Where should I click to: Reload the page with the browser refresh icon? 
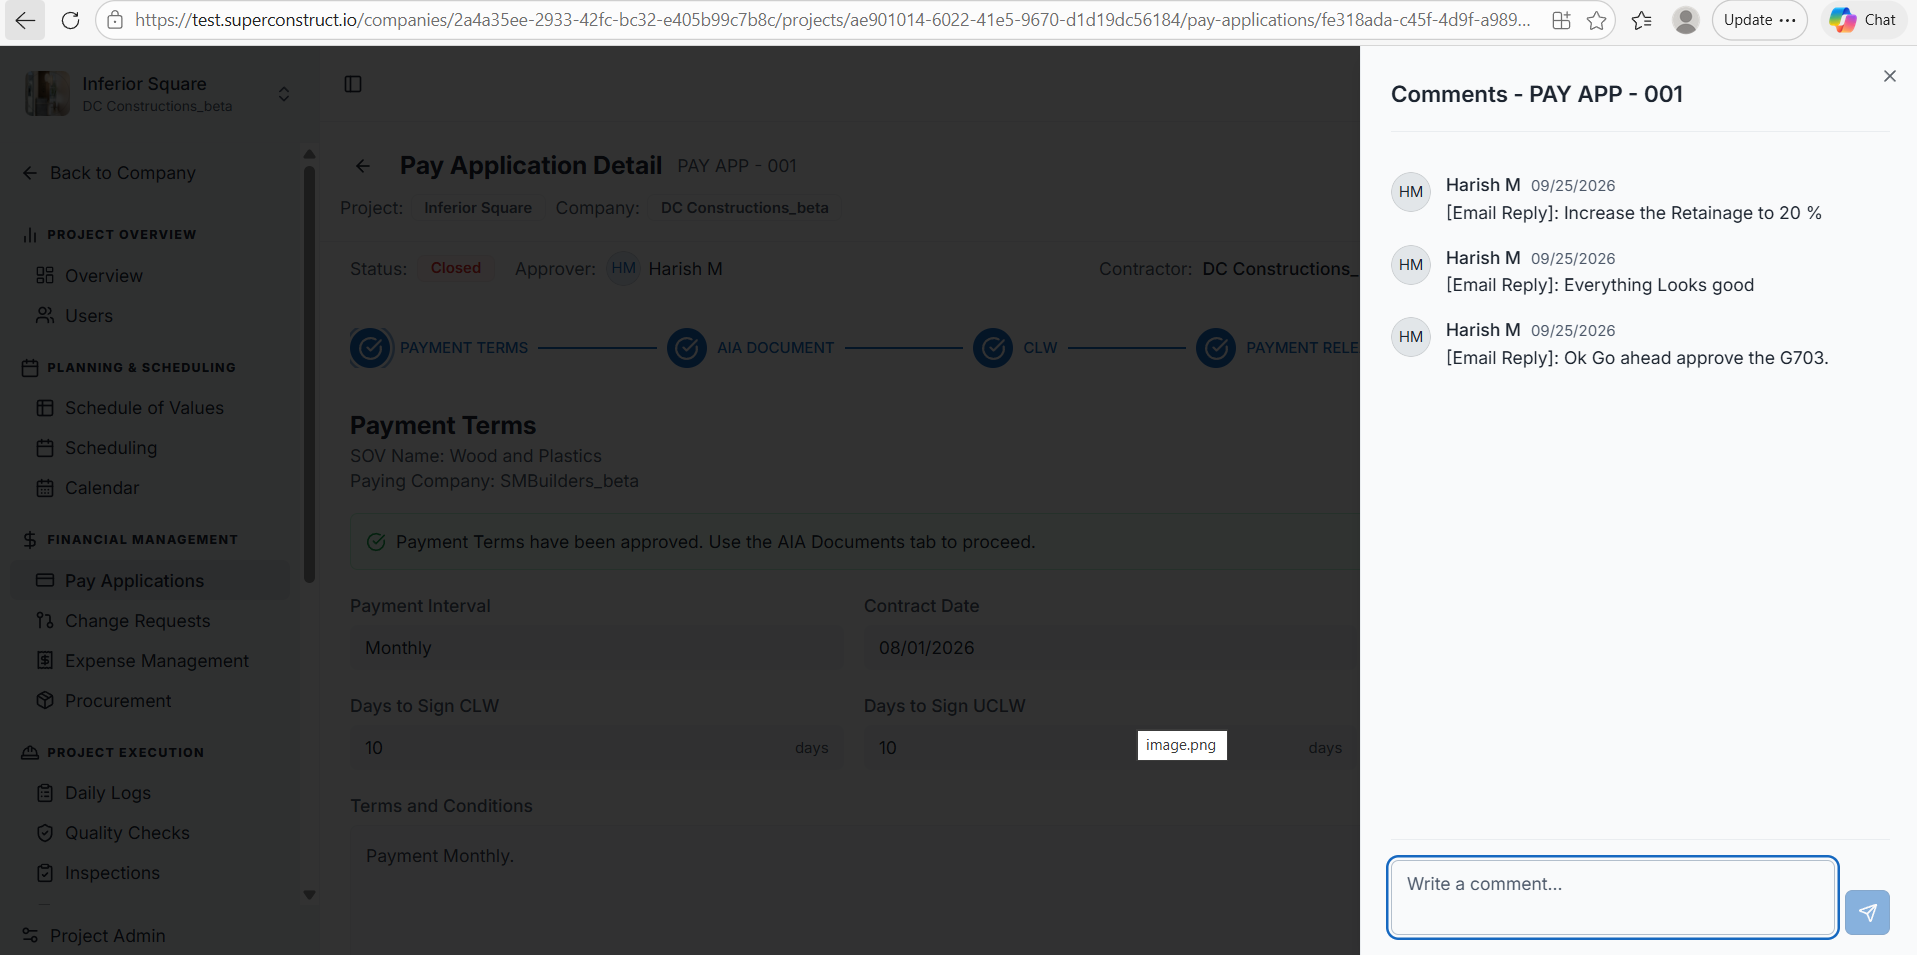(x=70, y=20)
